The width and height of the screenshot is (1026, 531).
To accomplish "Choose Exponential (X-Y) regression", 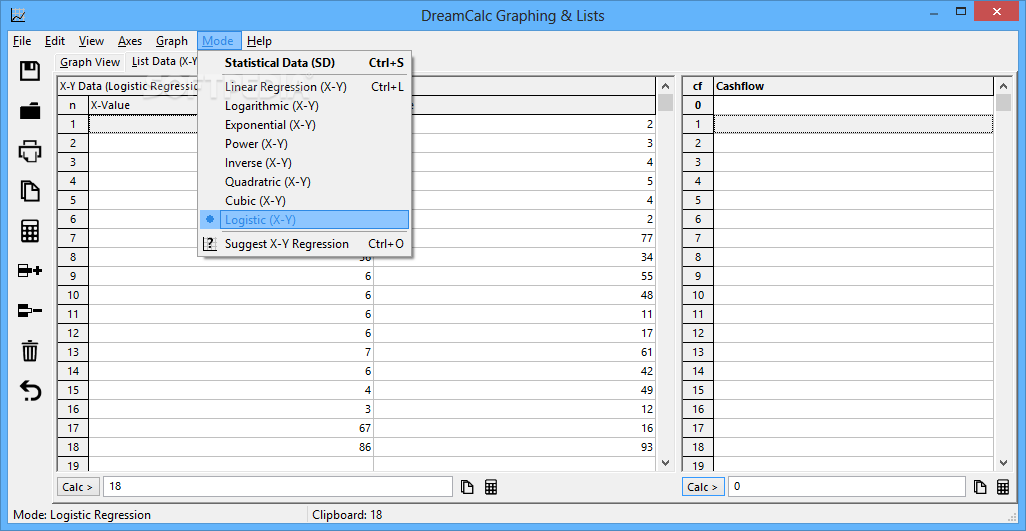I will 305,124.
